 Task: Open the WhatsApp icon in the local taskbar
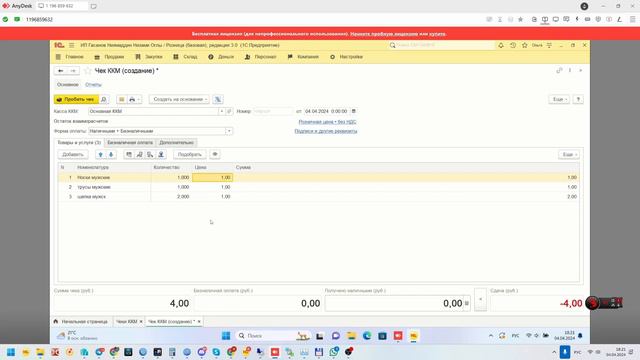334,351
